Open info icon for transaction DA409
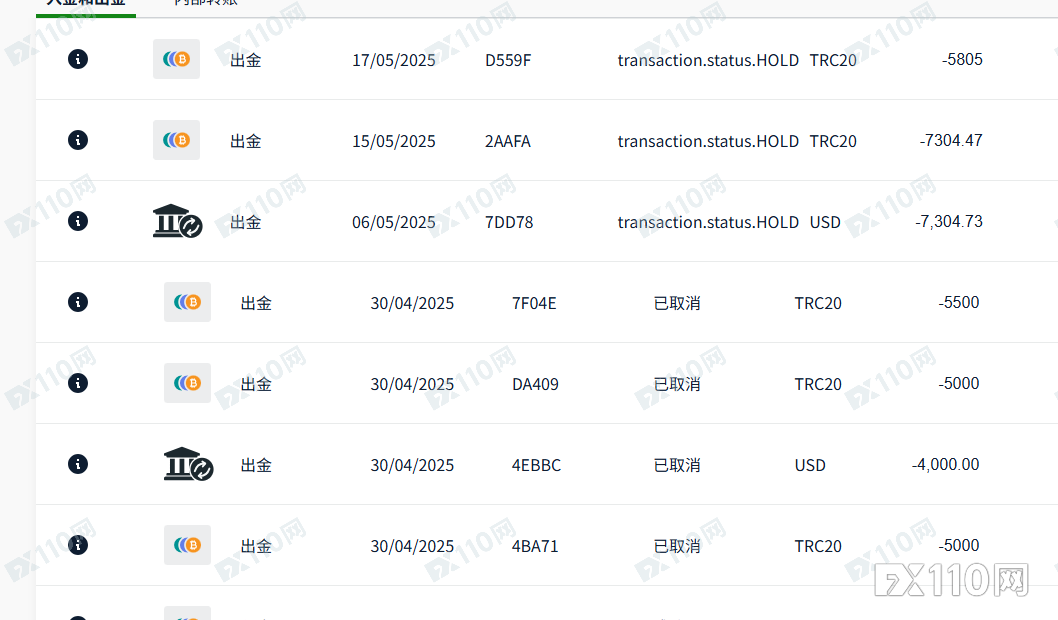This screenshot has height=620, width=1058. [78, 383]
